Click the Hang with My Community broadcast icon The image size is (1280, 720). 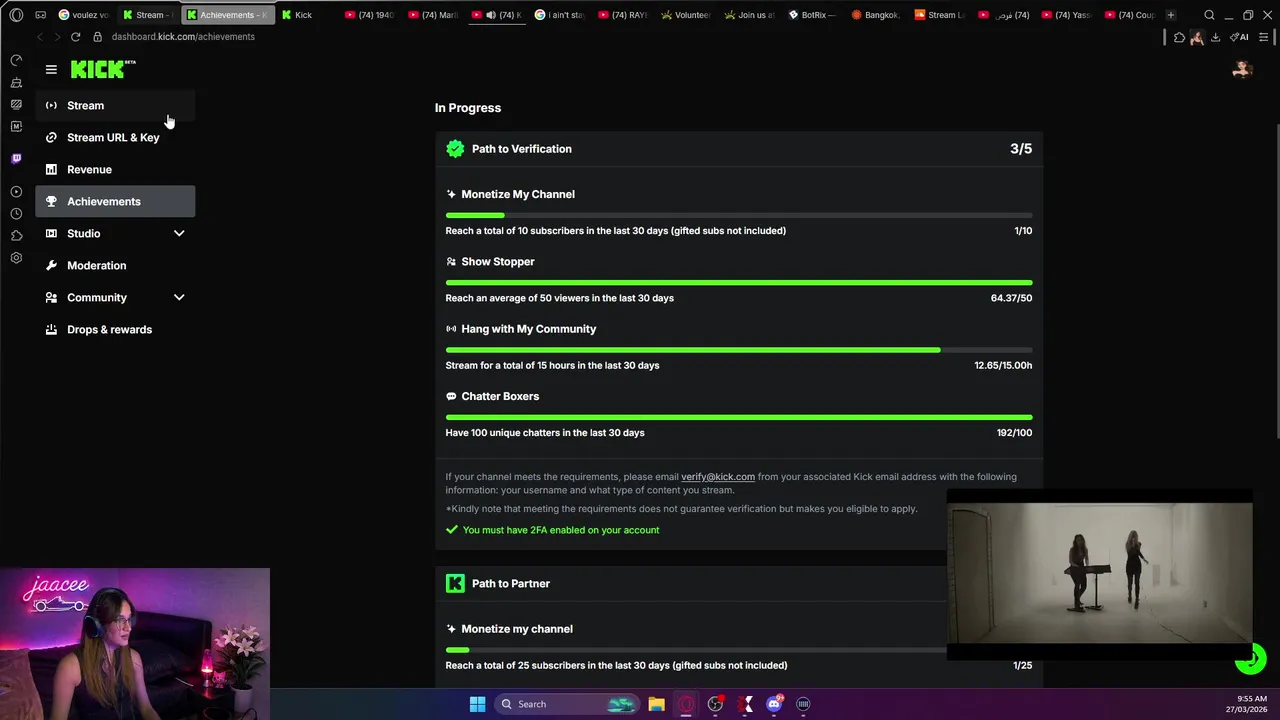point(451,329)
